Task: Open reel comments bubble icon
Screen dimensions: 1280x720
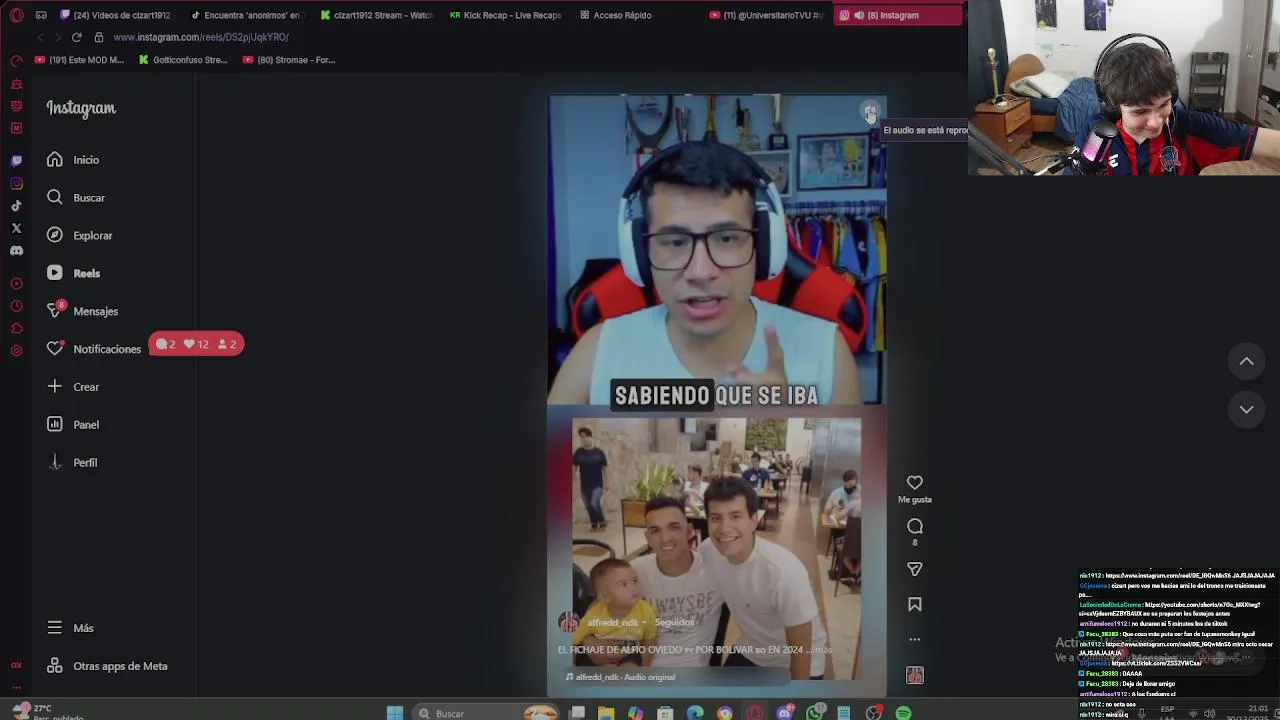Action: [x=914, y=526]
